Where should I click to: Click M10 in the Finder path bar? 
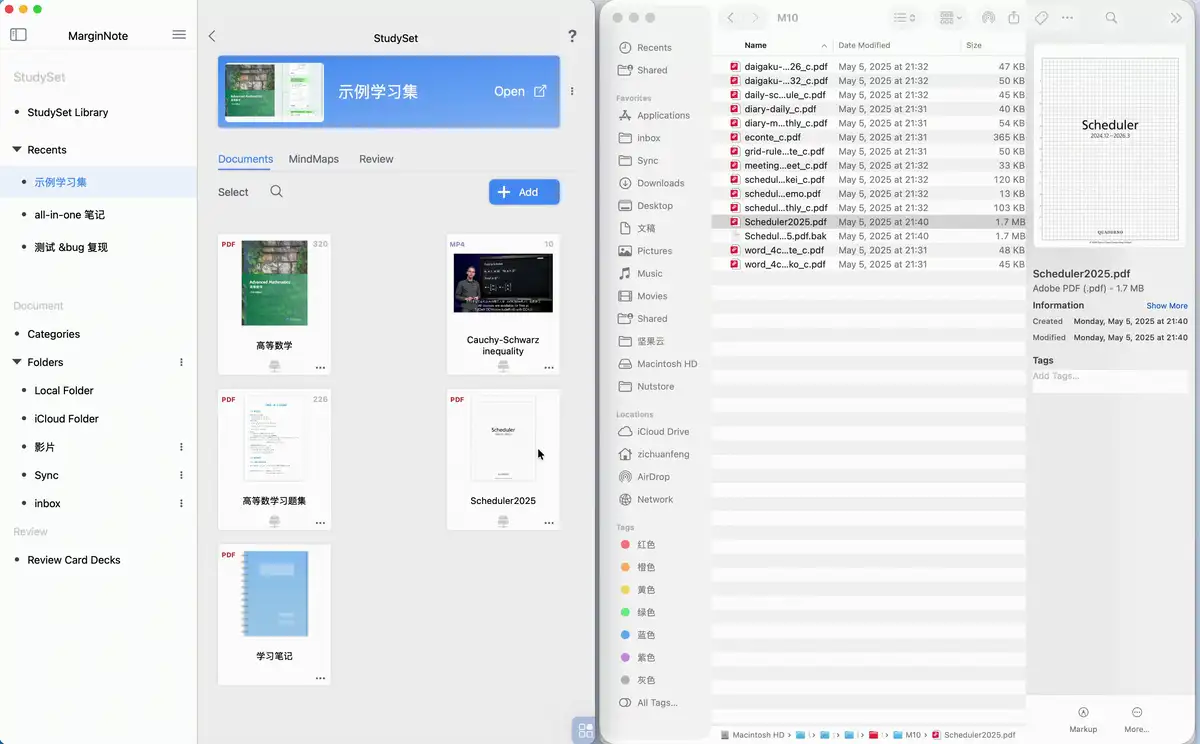pos(905,735)
